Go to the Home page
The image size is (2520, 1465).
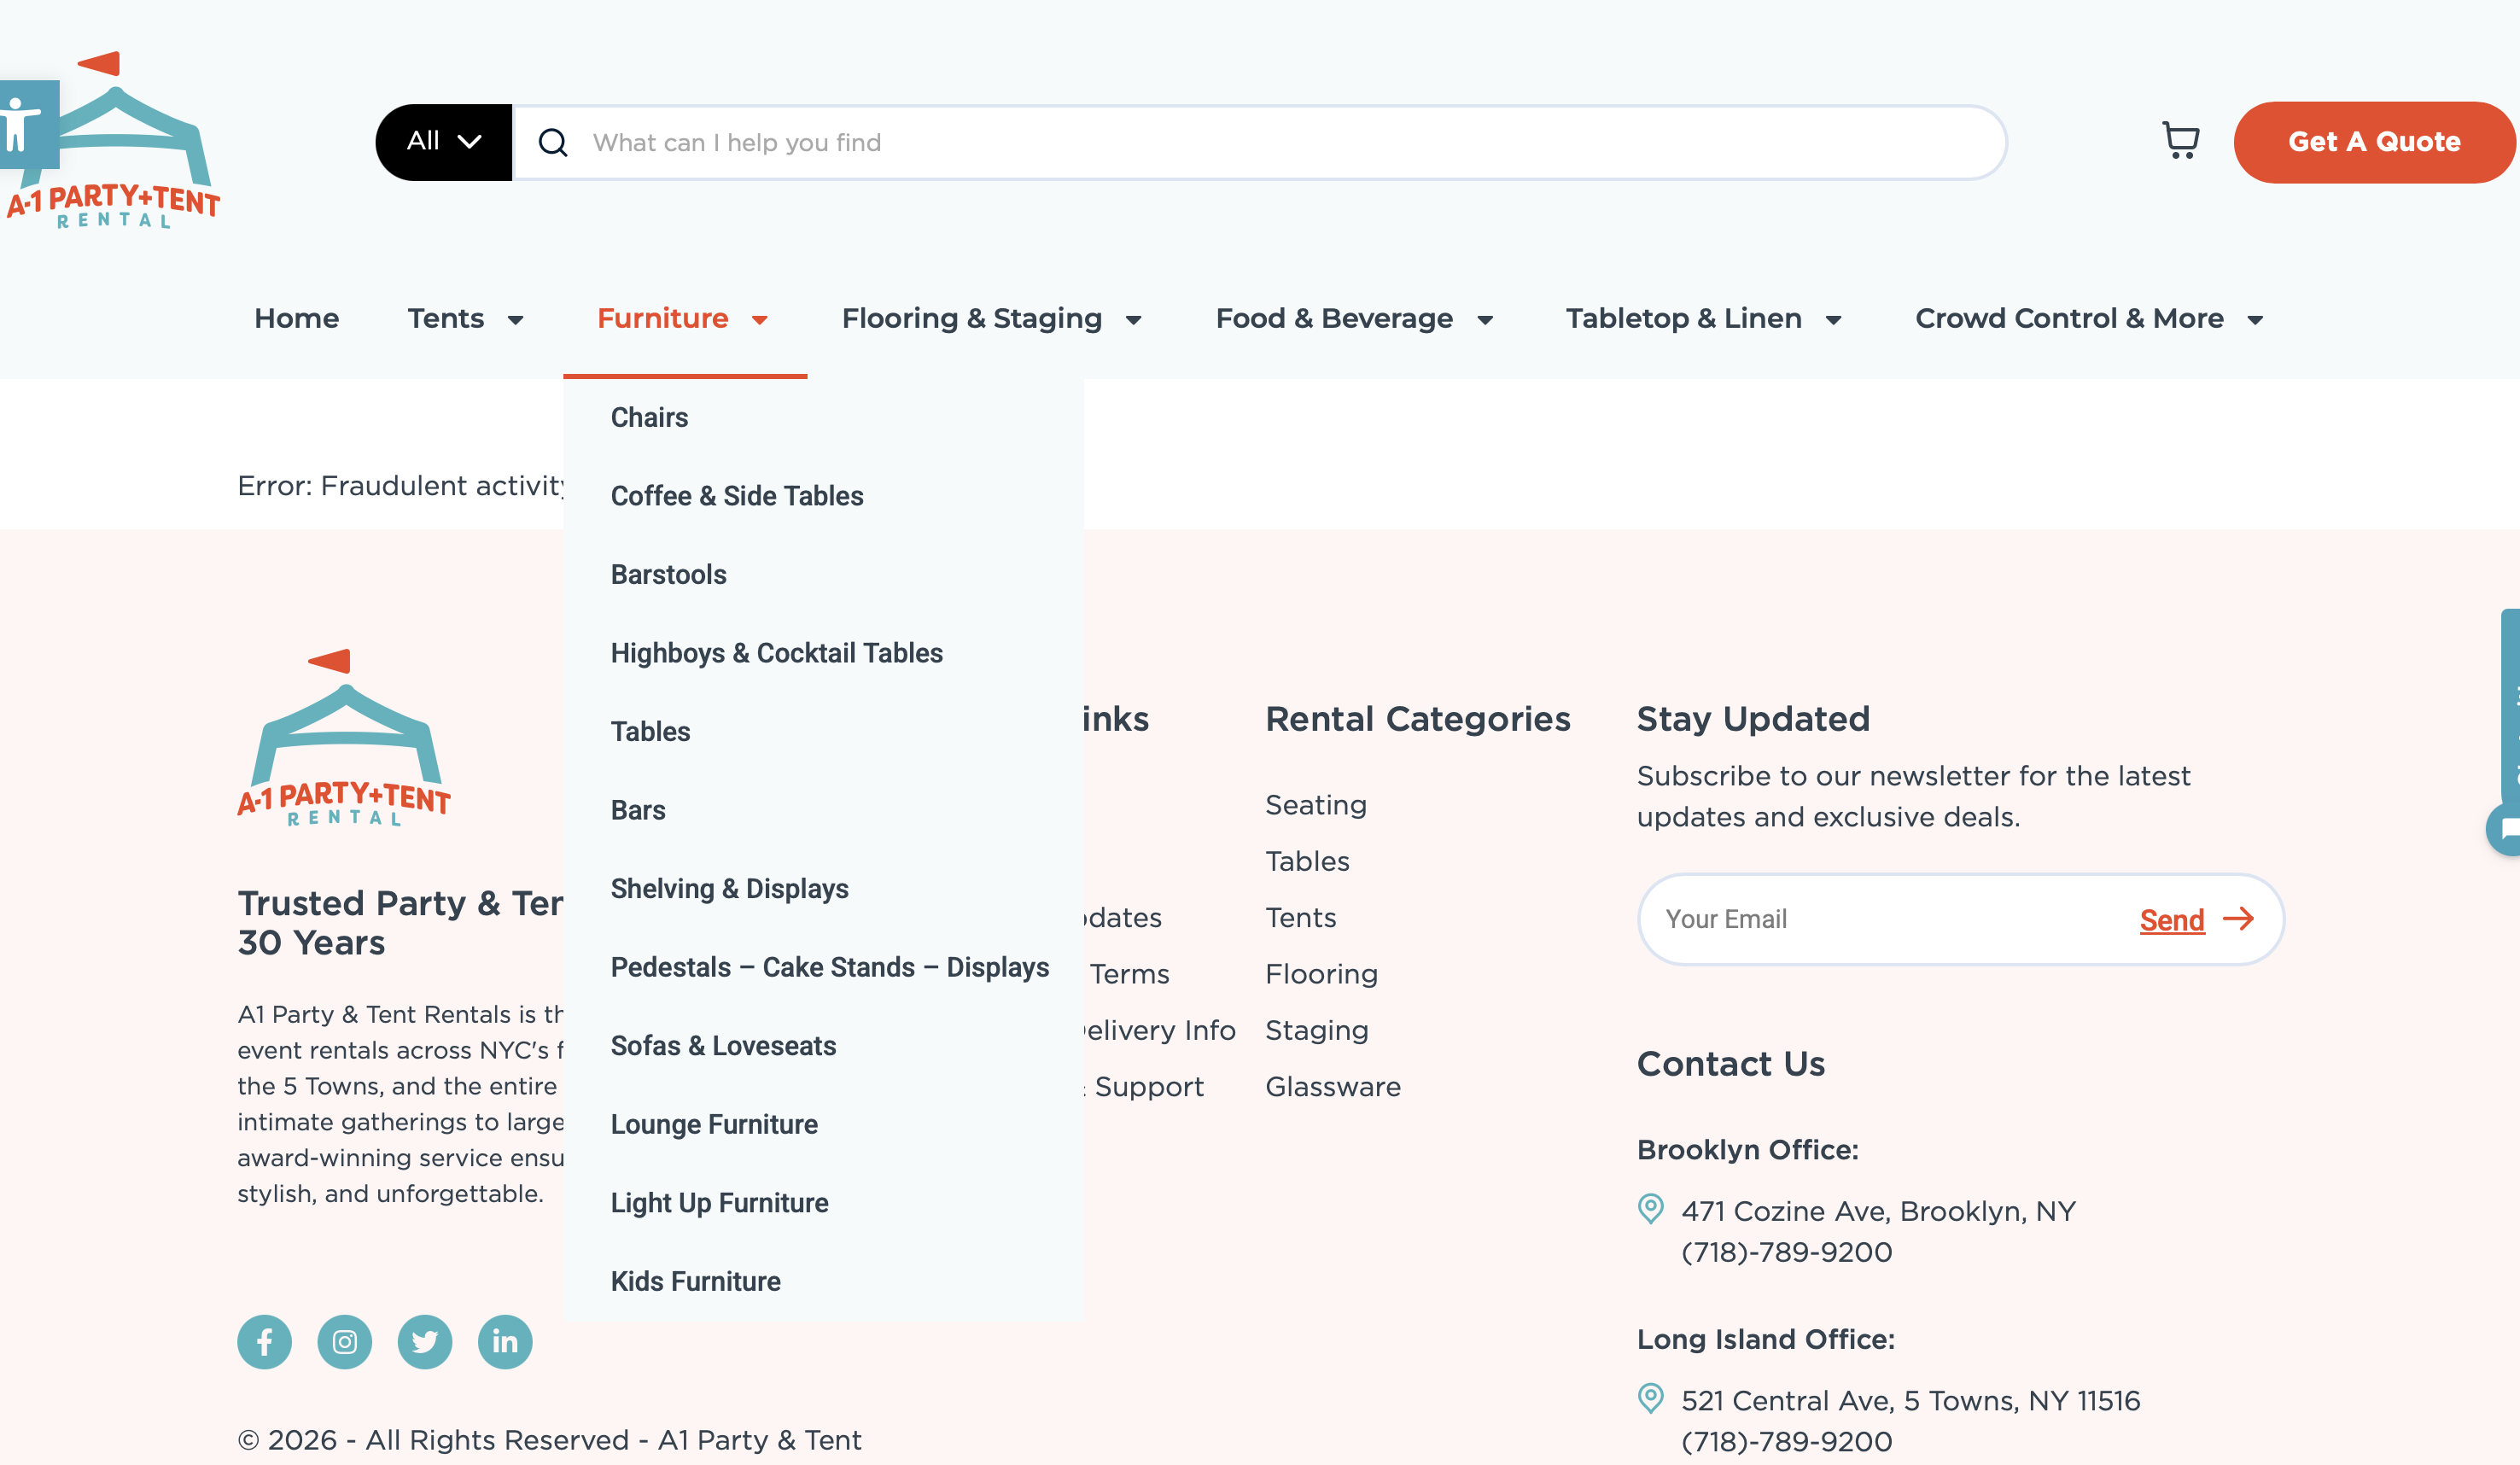[297, 318]
